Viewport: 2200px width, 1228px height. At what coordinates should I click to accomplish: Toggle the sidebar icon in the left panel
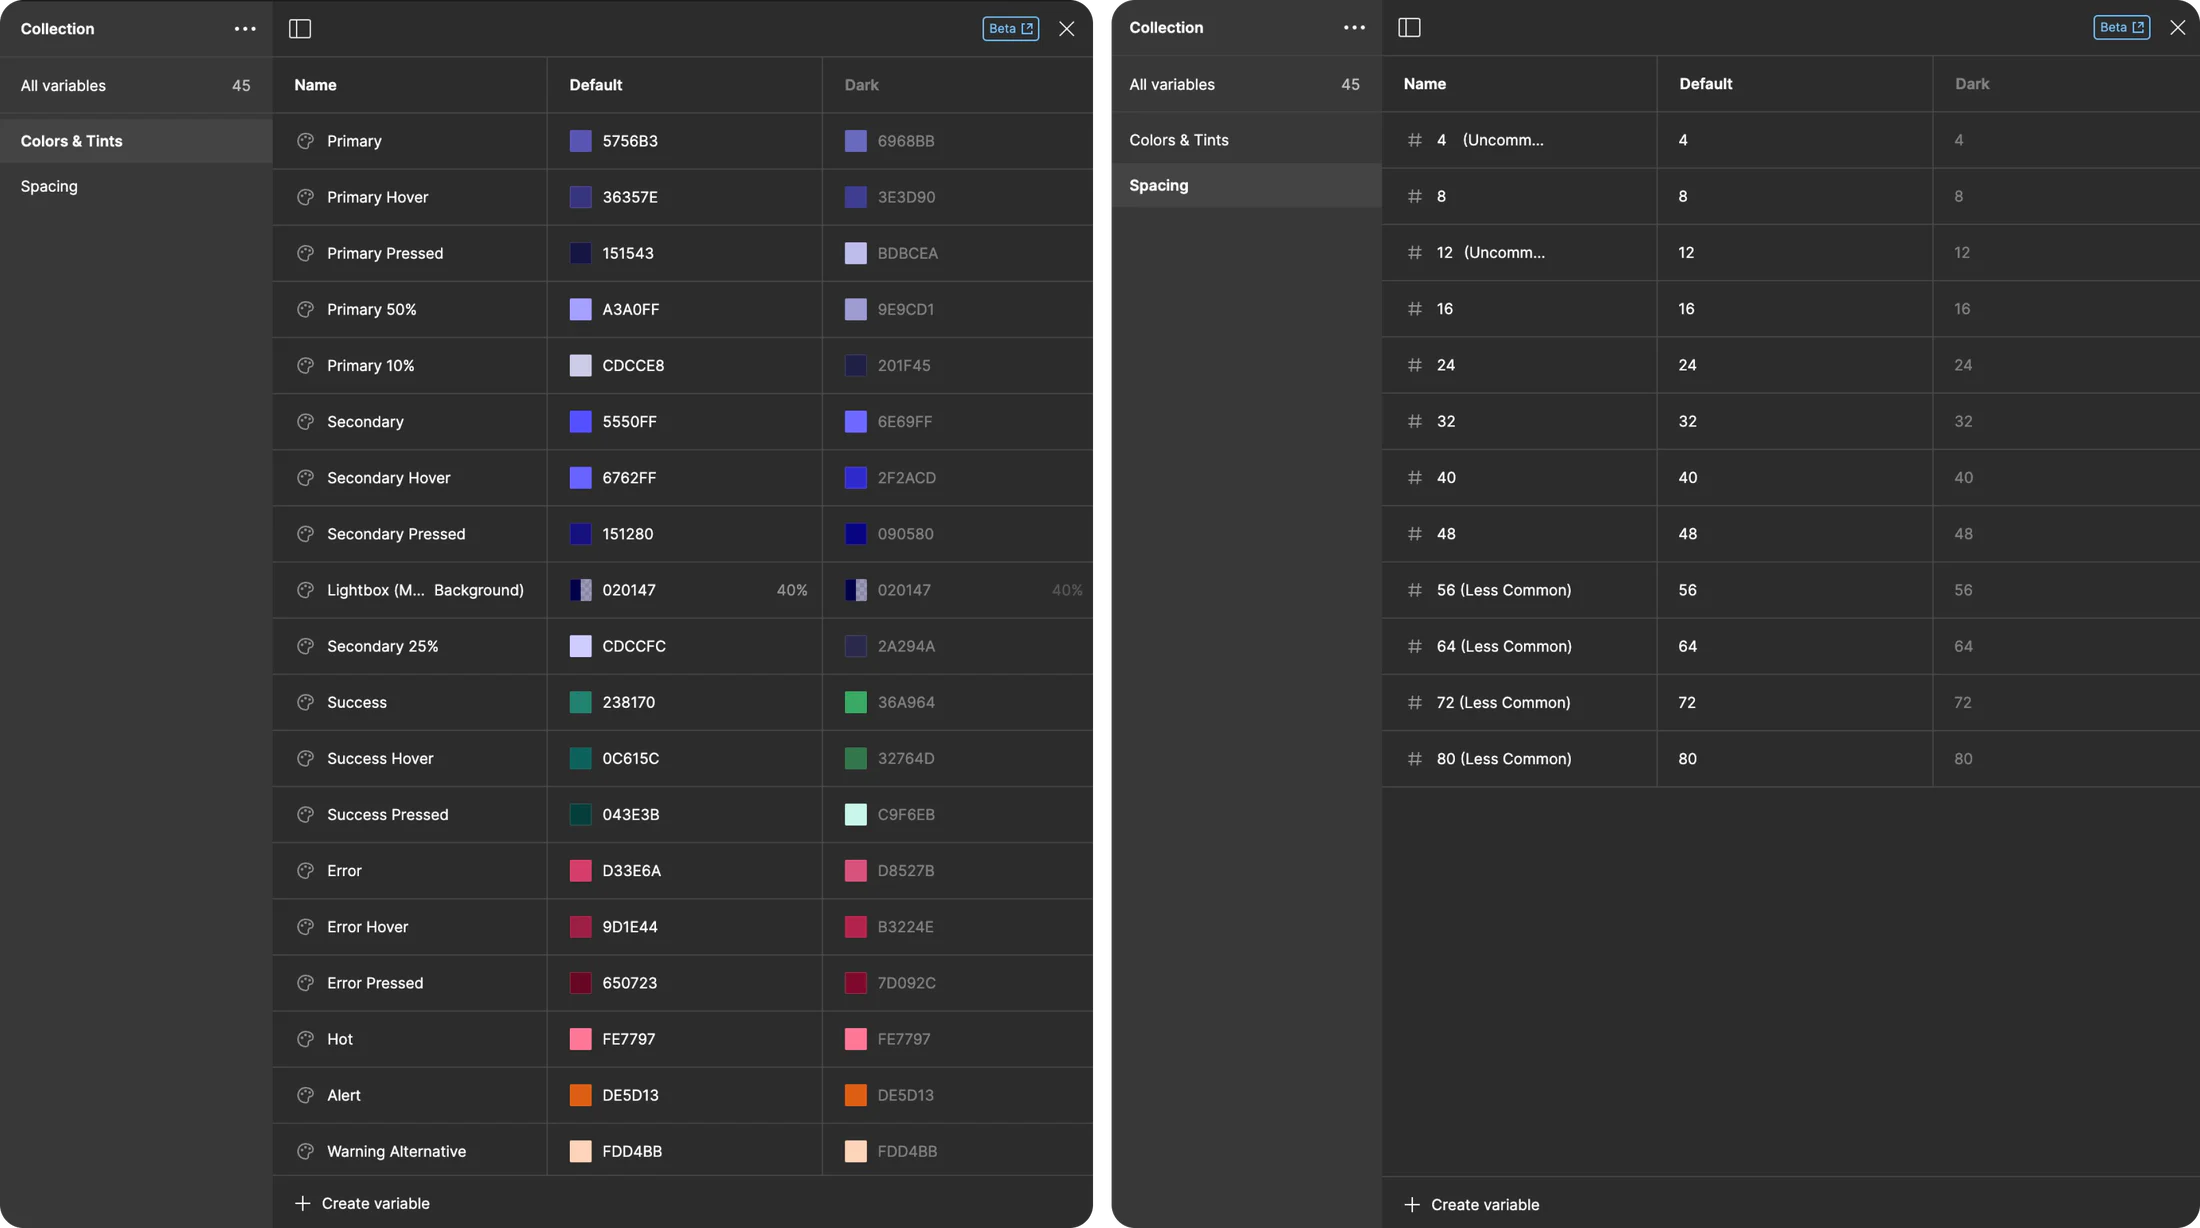(300, 29)
